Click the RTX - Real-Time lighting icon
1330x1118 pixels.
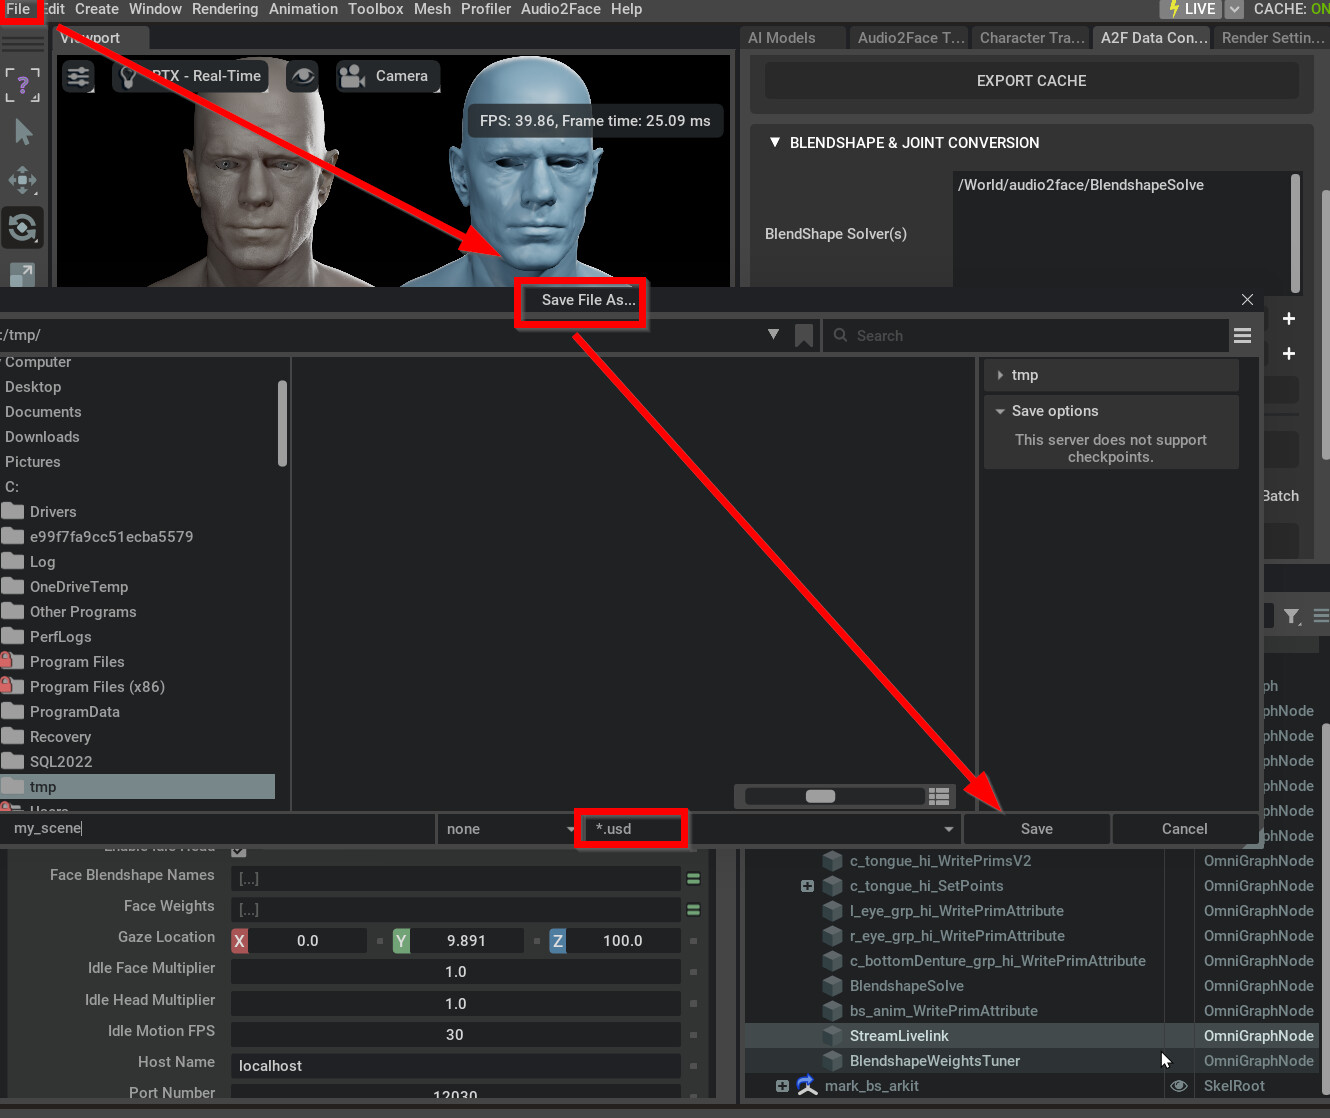(127, 75)
